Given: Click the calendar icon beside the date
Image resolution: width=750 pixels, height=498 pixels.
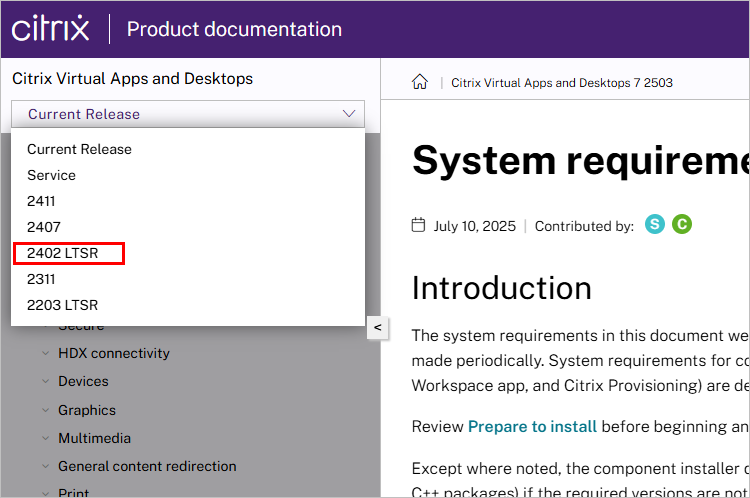Looking at the screenshot, I should point(419,224).
